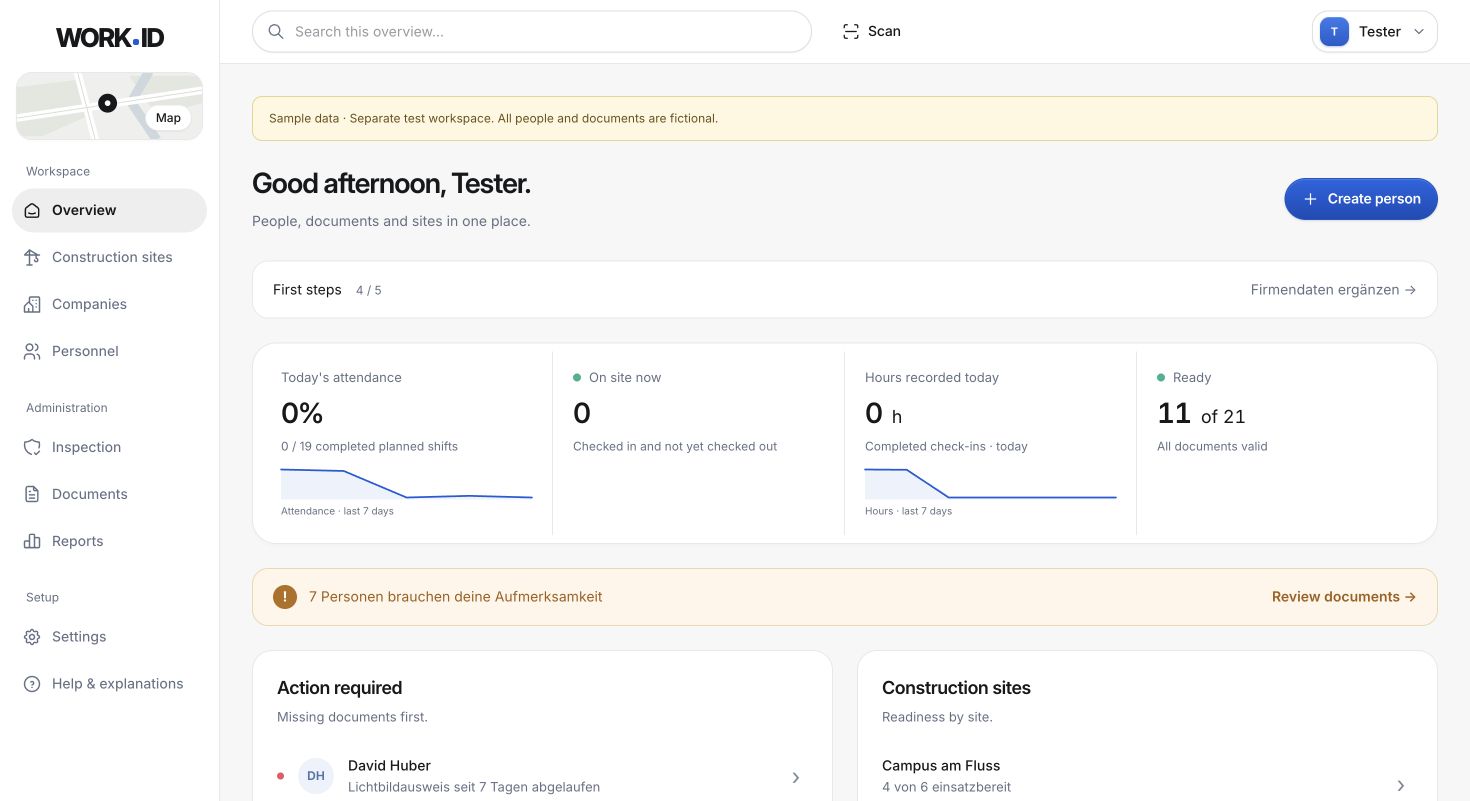Open Personnel in the sidebar
This screenshot has width=1470, height=801.
[x=110, y=351]
